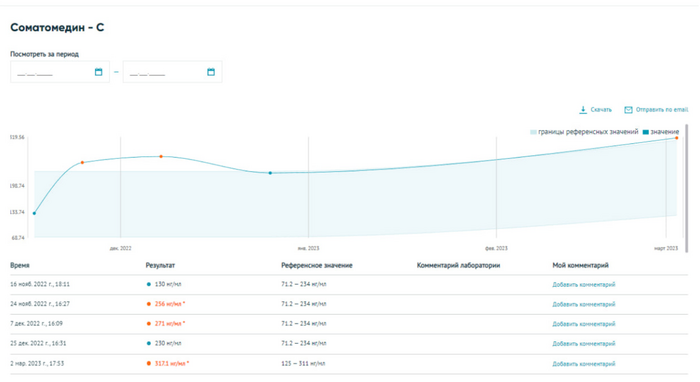Image resolution: width=700 pixels, height=382 pixels.
Task: Click the Референсное значение column header
Action: pos(317,266)
